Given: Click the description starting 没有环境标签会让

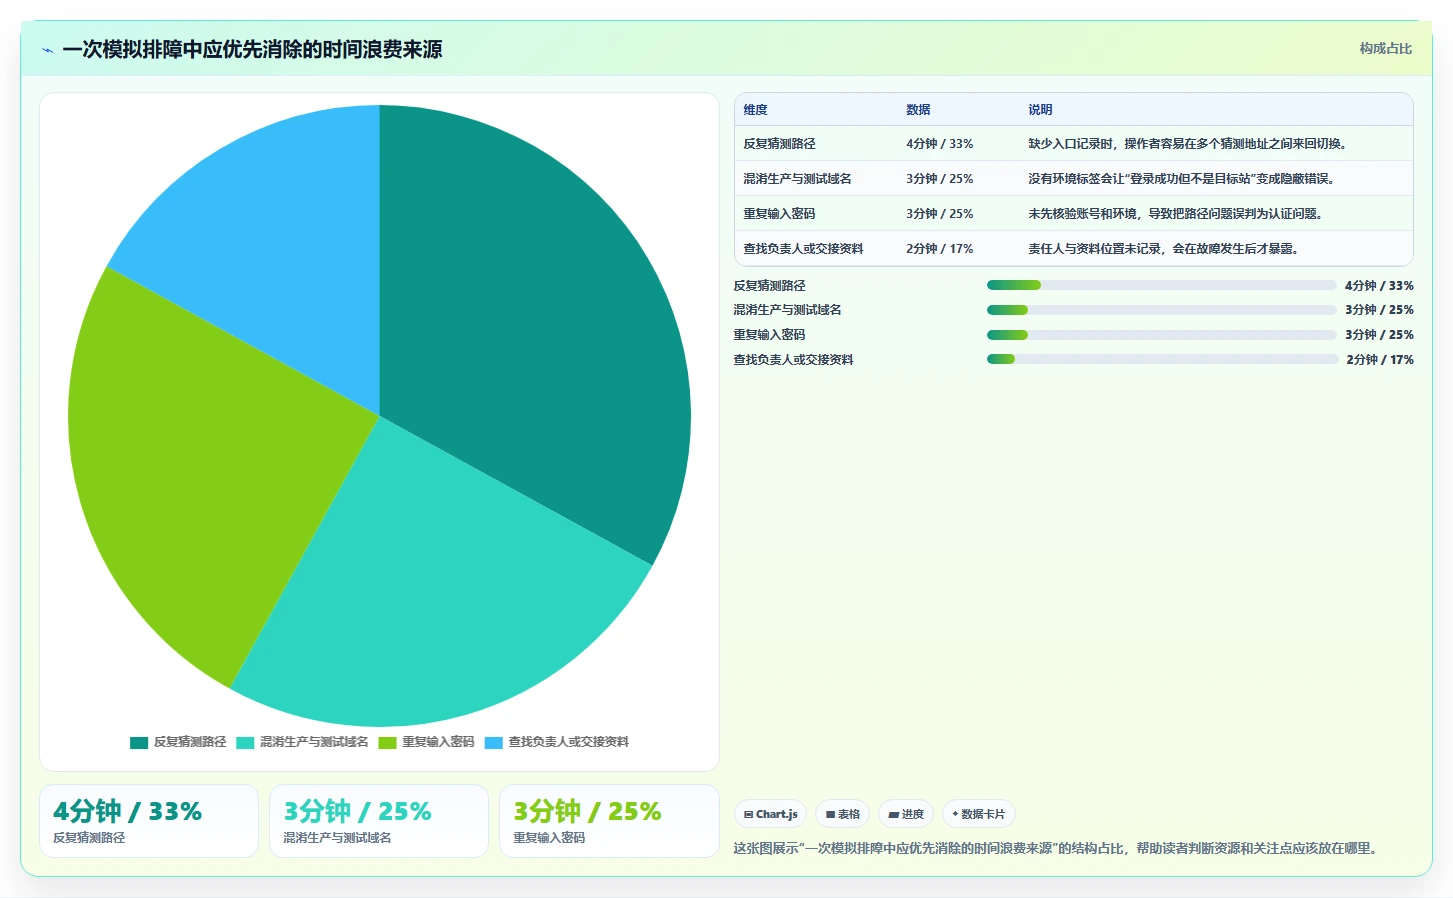Looking at the screenshot, I should click(1181, 179).
